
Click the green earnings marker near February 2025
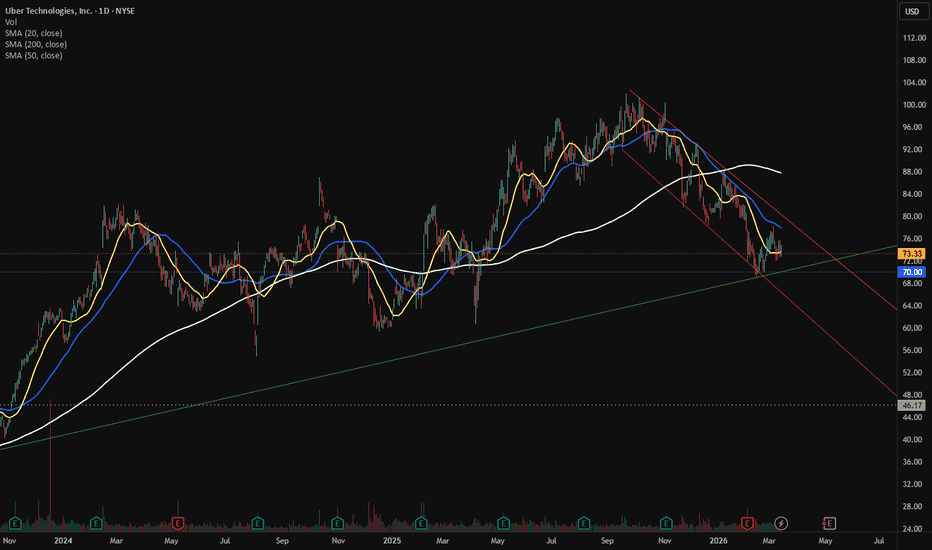(x=421, y=522)
